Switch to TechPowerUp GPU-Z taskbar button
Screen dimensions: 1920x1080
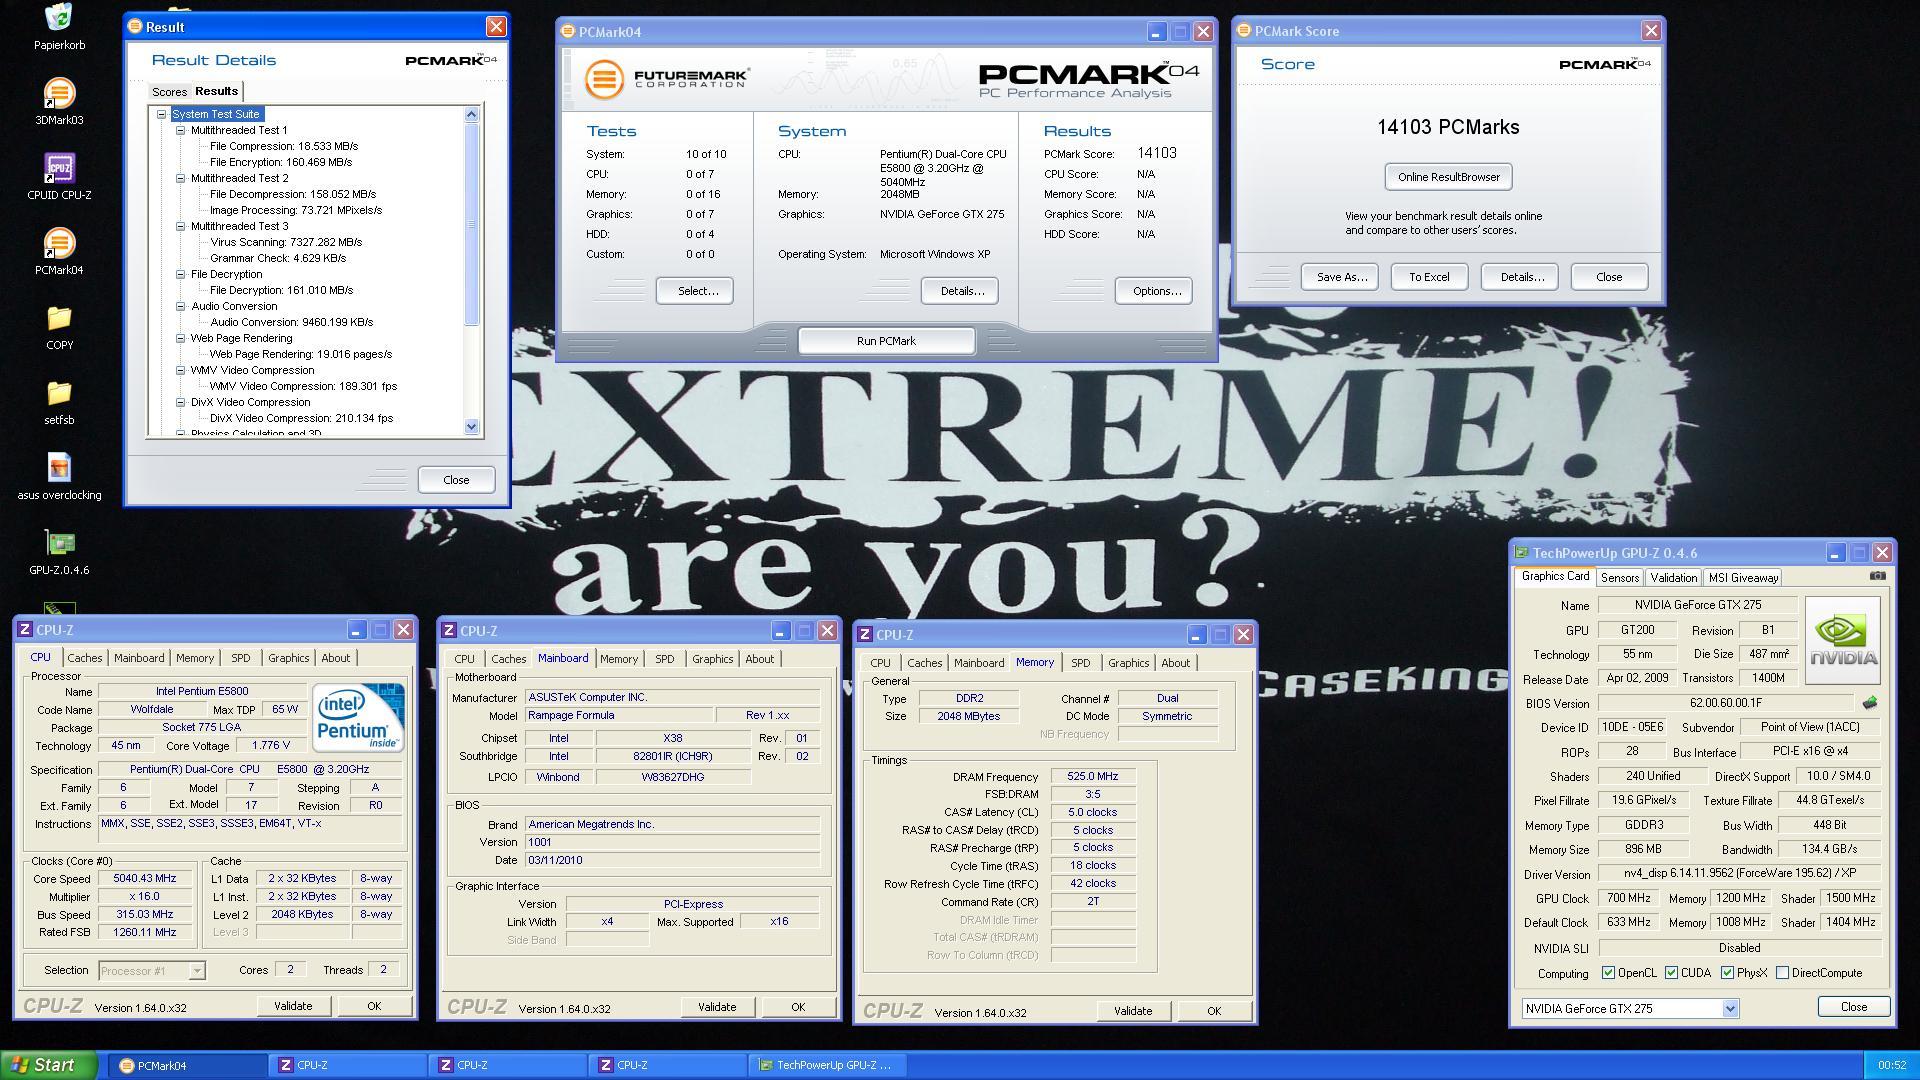coord(826,1065)
